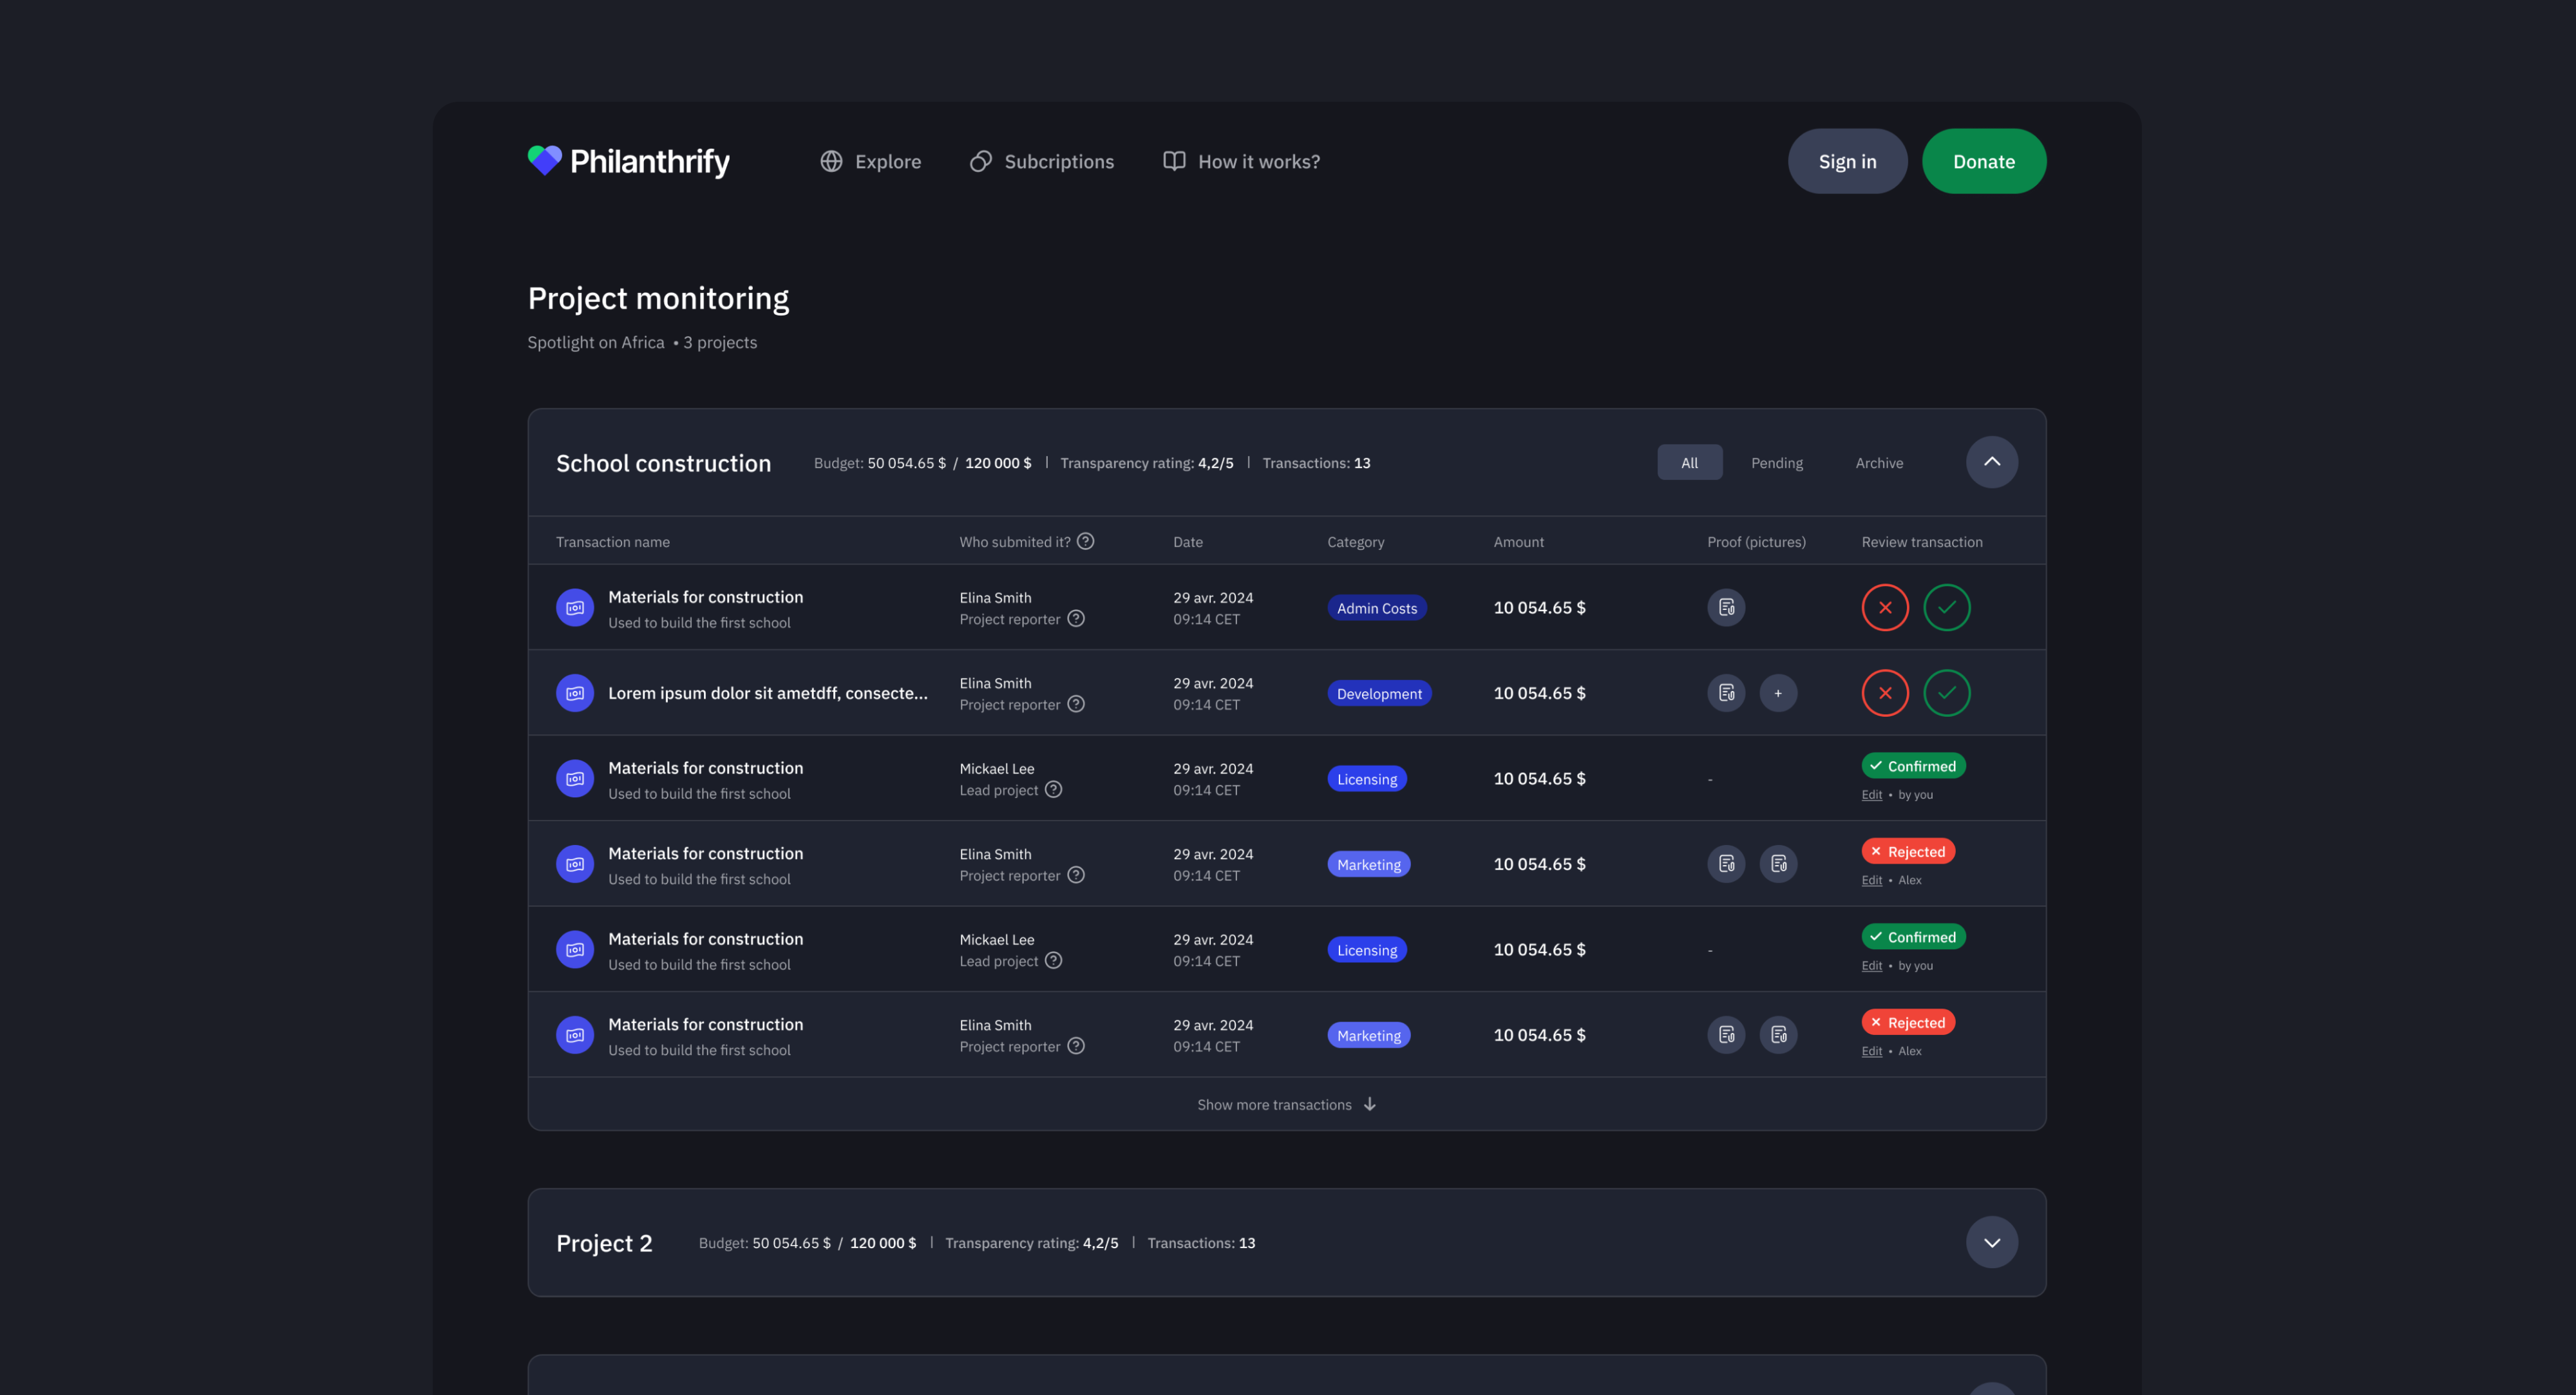Image resolution: width=2576 pixels, height=1395 pixels.
Task: Open transaction icon for Lorem ipsum row
Action: click(575, 693)
